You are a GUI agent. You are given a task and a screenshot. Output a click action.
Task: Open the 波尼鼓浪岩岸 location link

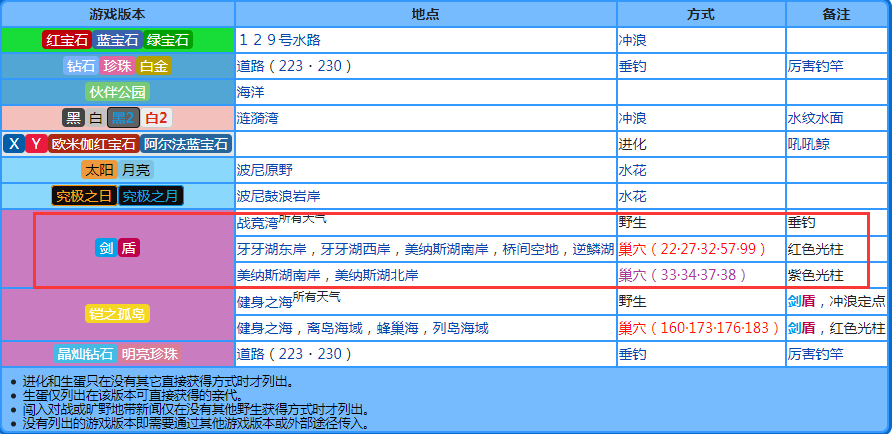279,196
